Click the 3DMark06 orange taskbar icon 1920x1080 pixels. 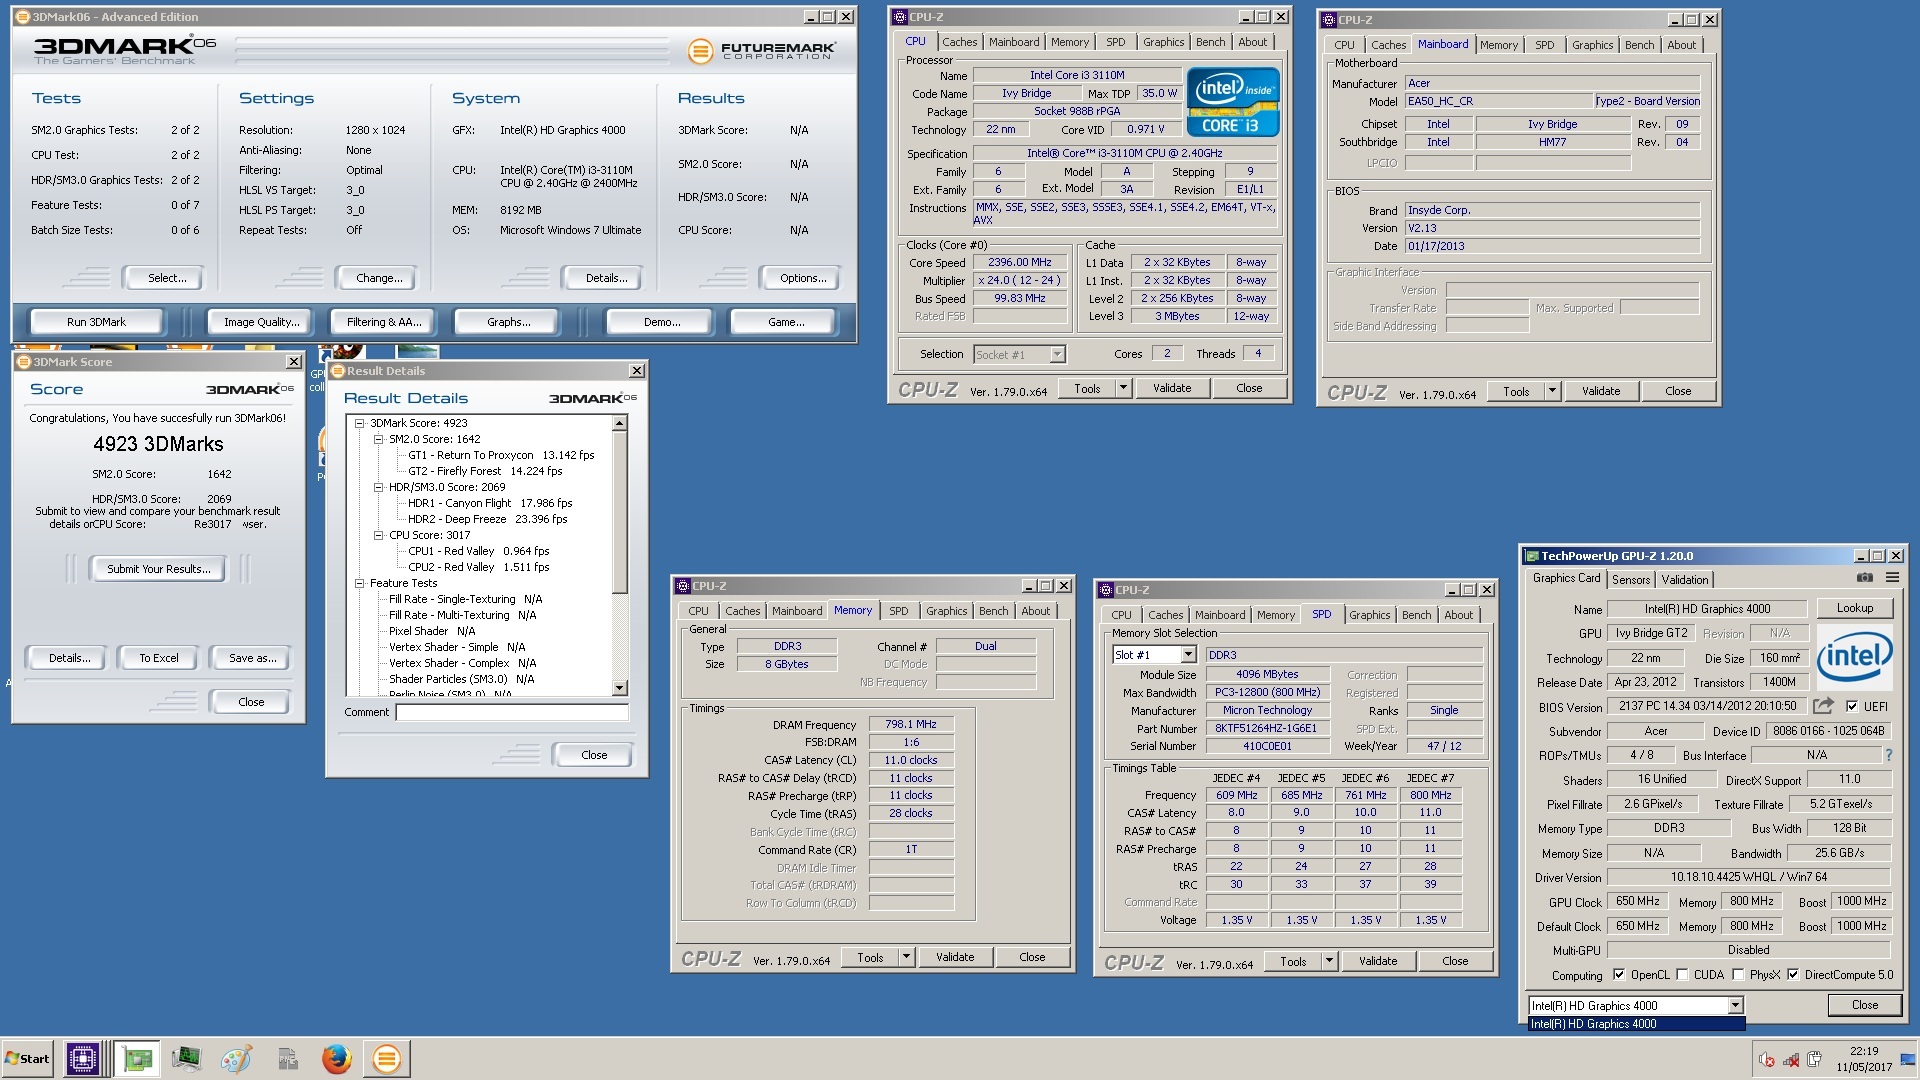pos(386,1058)
